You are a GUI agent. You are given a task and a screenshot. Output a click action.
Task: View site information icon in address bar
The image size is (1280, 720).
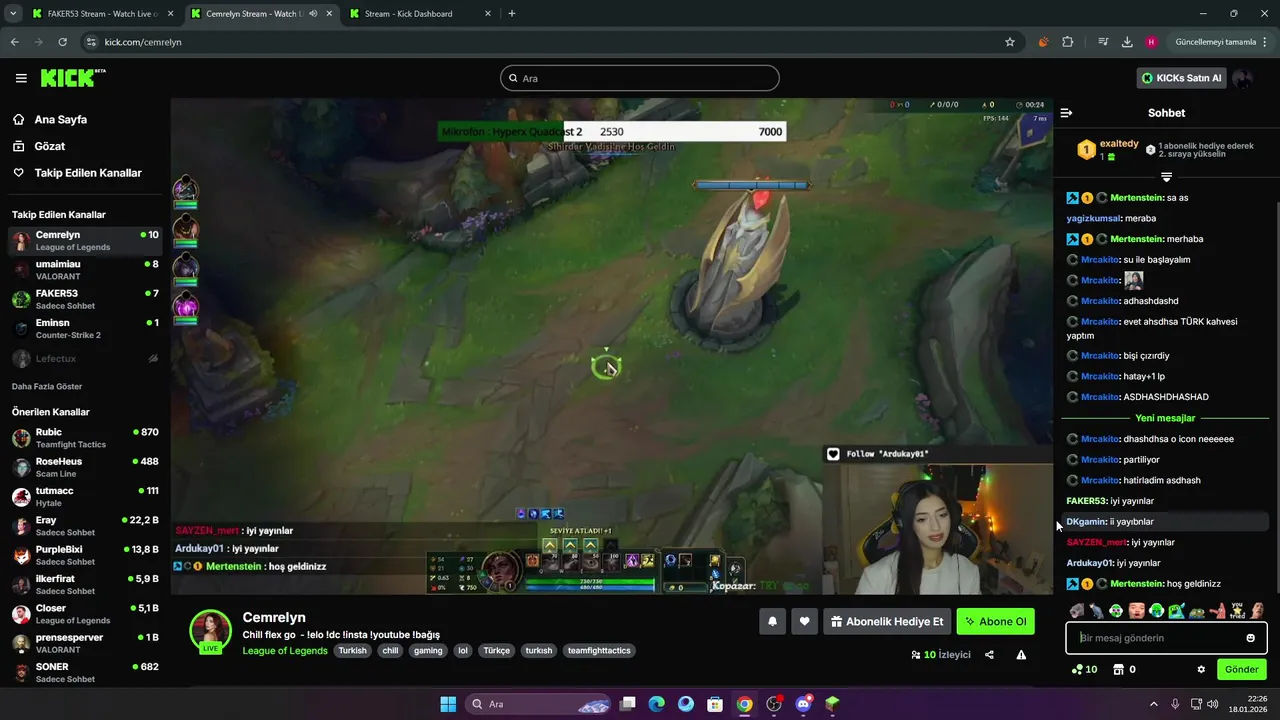91,42
